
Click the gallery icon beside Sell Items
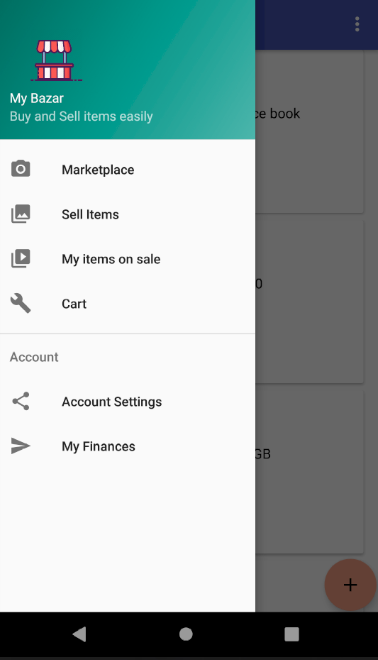(20, 214)
